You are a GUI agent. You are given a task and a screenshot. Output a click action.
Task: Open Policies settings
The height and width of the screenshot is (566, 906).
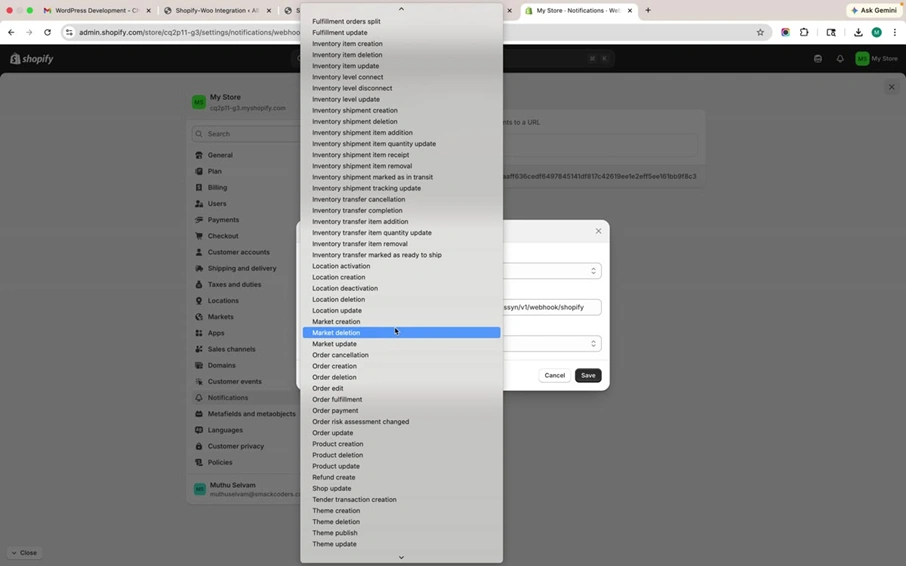pos(220,463)
